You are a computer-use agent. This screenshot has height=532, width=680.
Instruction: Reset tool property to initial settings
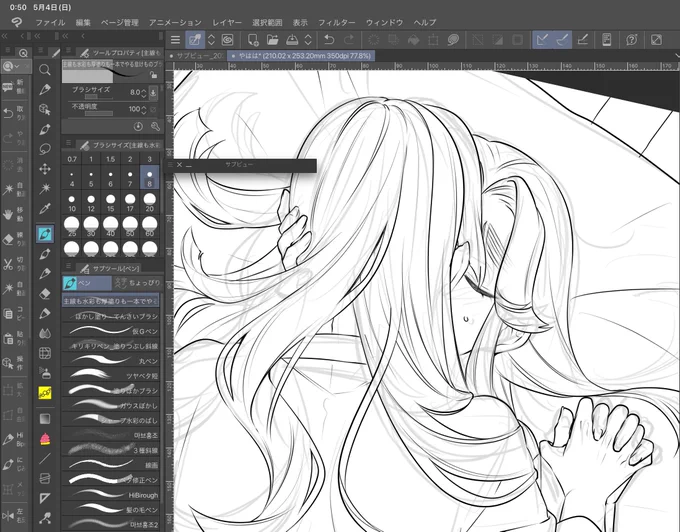coord(138,127)
